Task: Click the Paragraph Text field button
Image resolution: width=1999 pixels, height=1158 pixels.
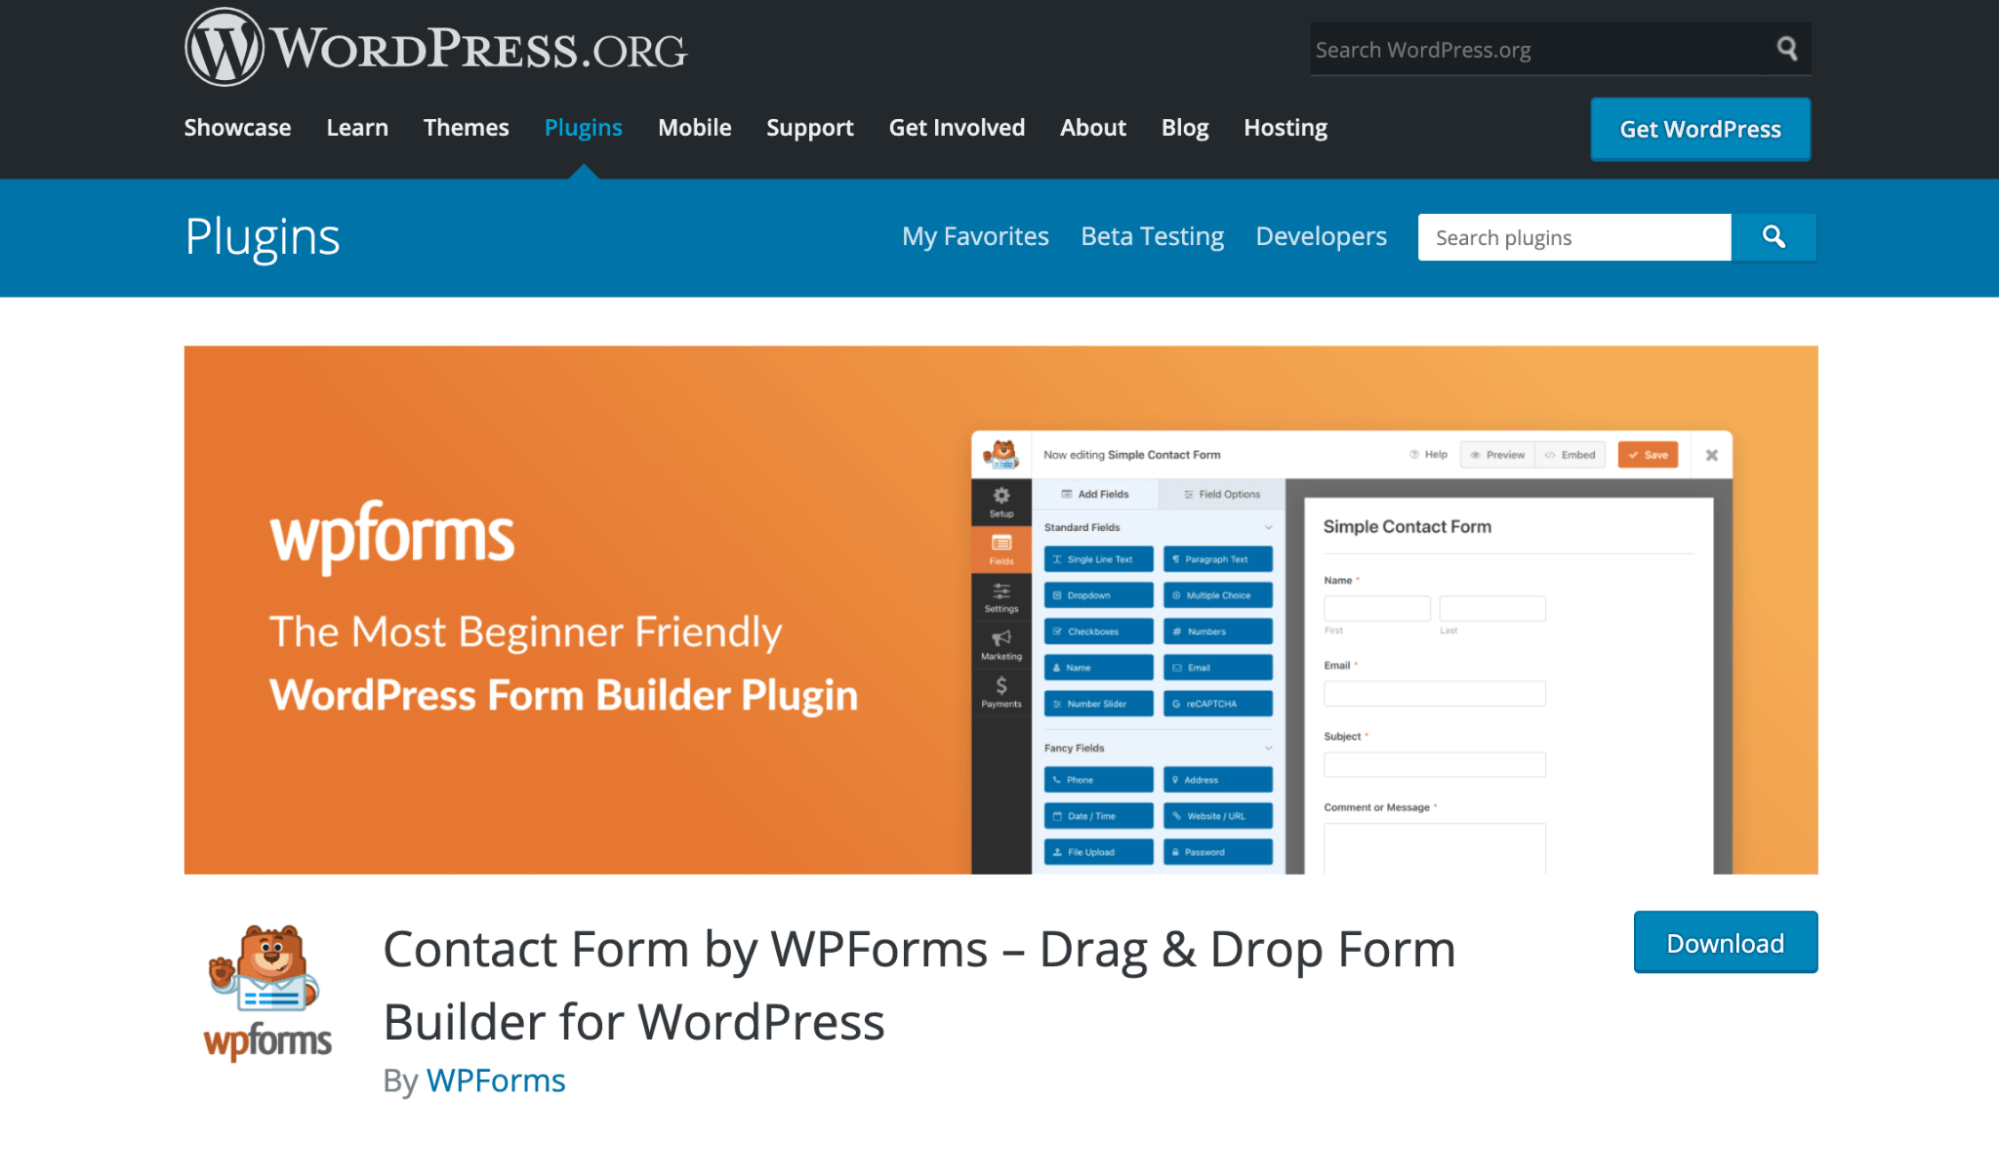Action: click(x=1217, y=559)
